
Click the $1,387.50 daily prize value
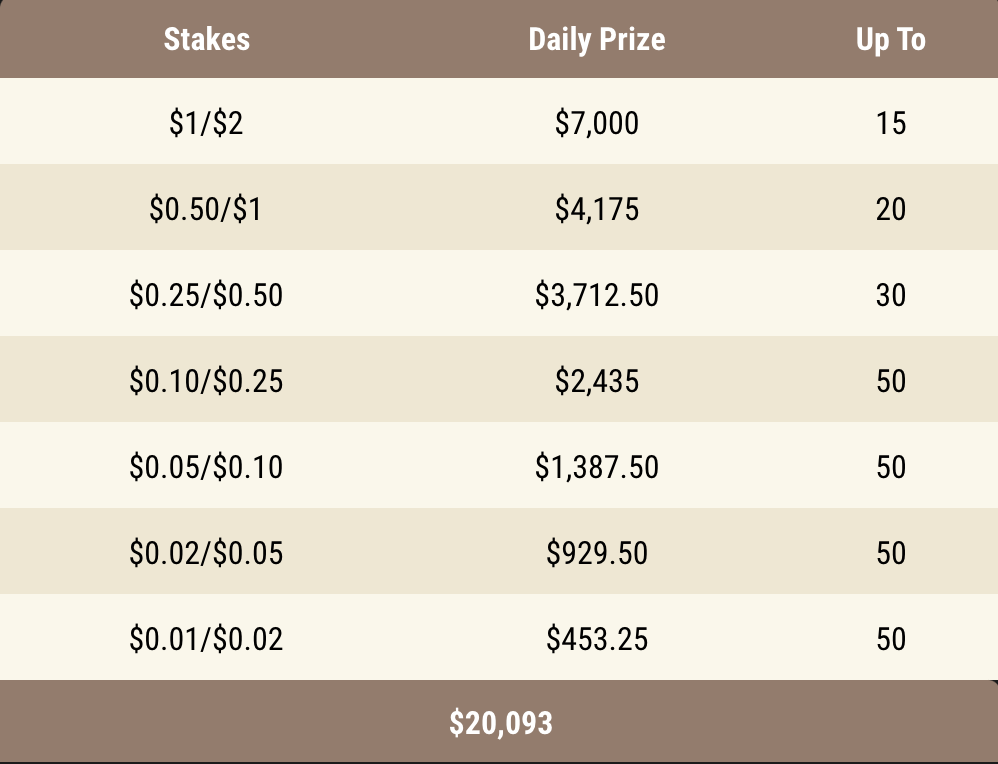point(596,467)
